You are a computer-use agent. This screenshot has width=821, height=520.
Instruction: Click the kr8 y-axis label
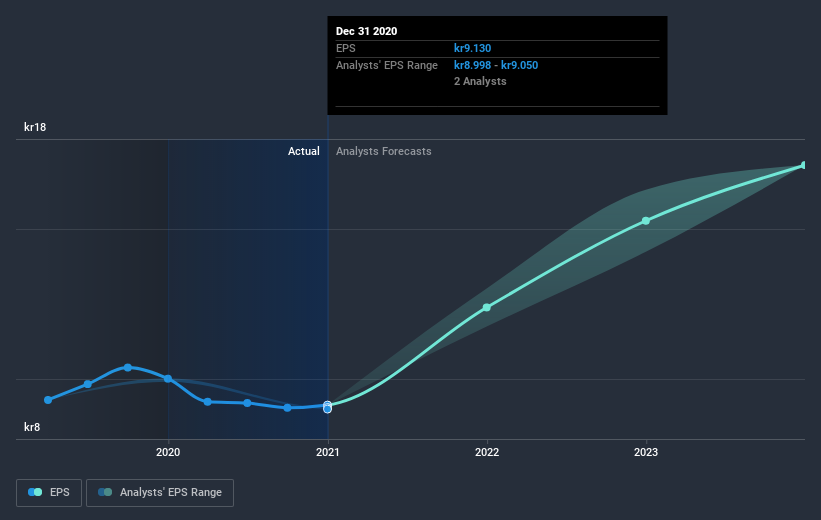[32, 427]
